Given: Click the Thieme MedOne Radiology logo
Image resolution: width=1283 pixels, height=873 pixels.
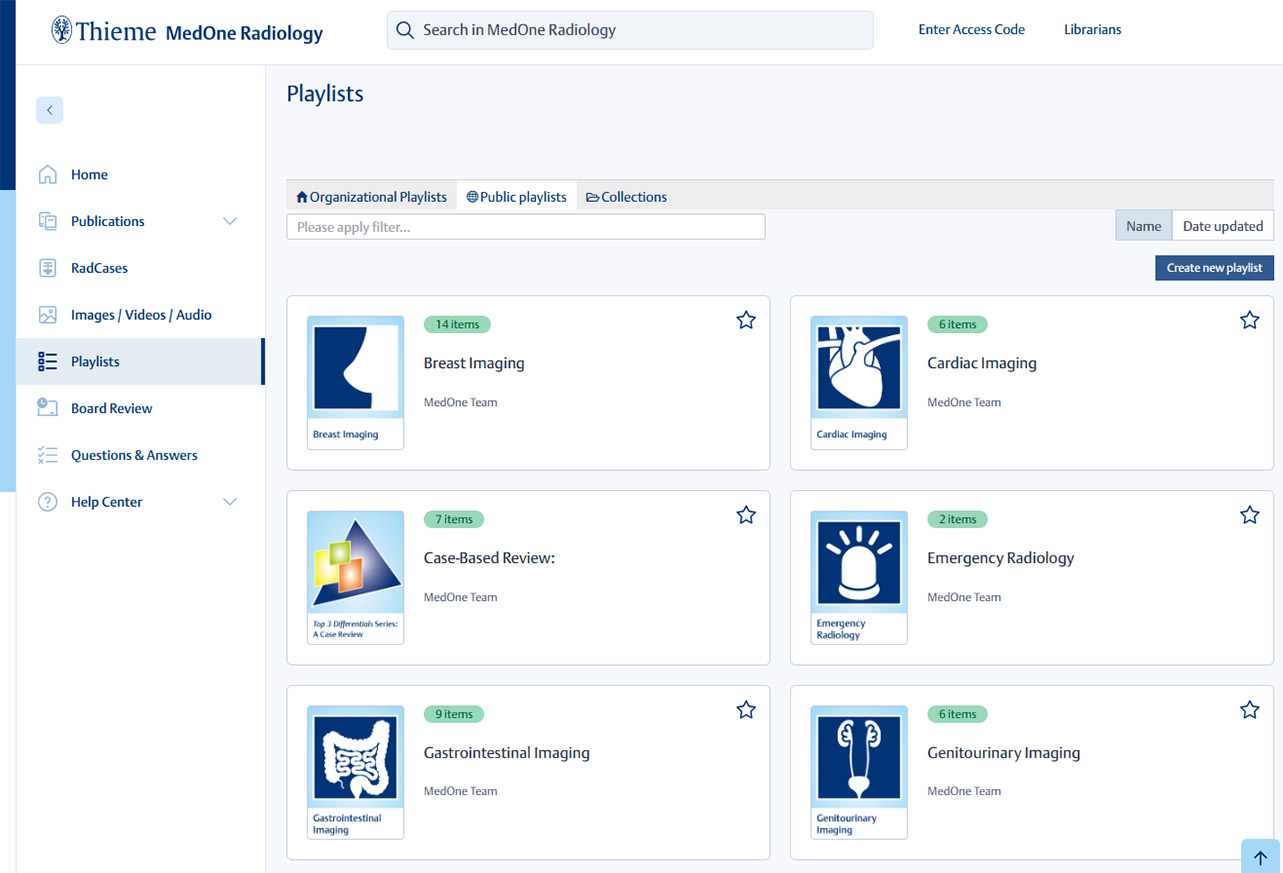Looking at the screenshot, I should 187,31.
